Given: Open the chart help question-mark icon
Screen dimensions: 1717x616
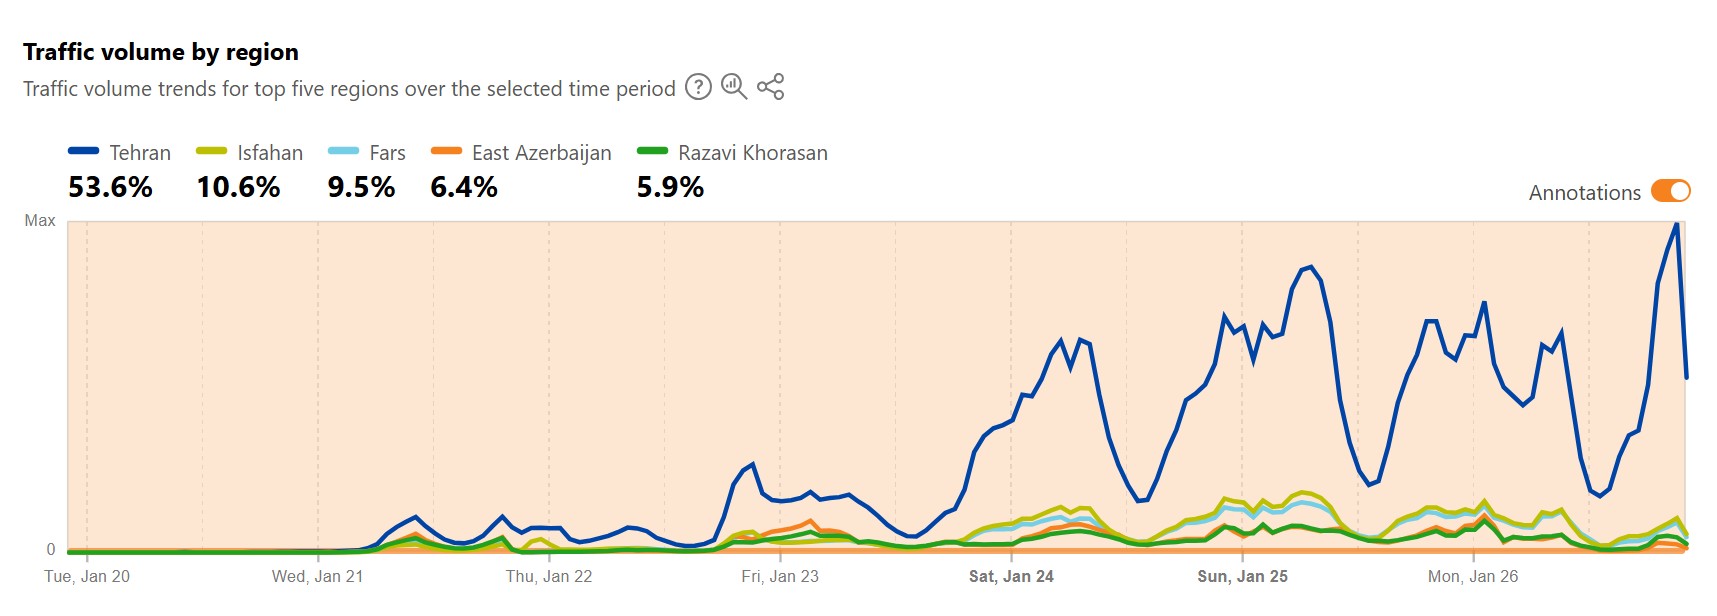Looking at the screenshot, I should pos(698,88).
